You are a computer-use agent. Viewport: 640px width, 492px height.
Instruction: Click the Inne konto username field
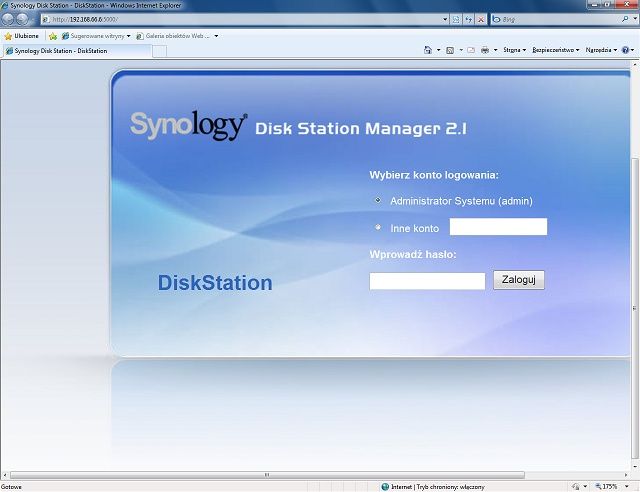click(x=498, y=227)
